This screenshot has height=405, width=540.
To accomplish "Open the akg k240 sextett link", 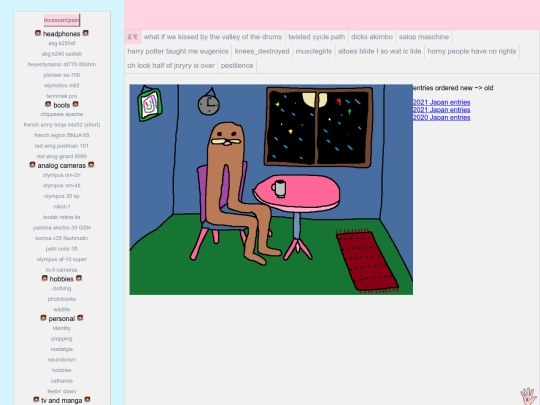I will (x=62, y=54).
